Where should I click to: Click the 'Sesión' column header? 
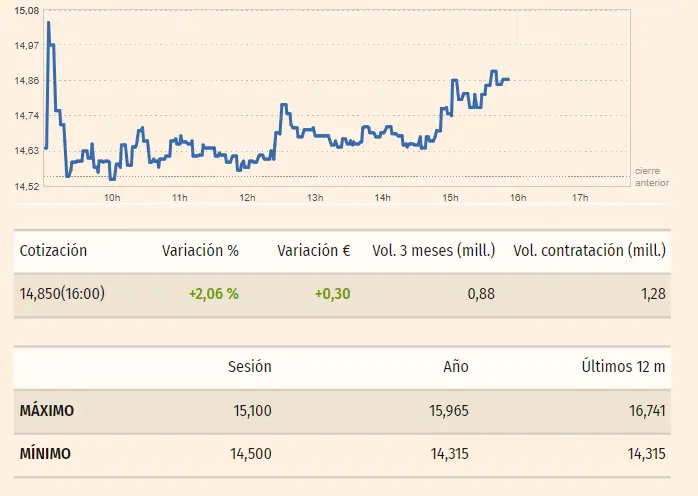pos(249,367)
